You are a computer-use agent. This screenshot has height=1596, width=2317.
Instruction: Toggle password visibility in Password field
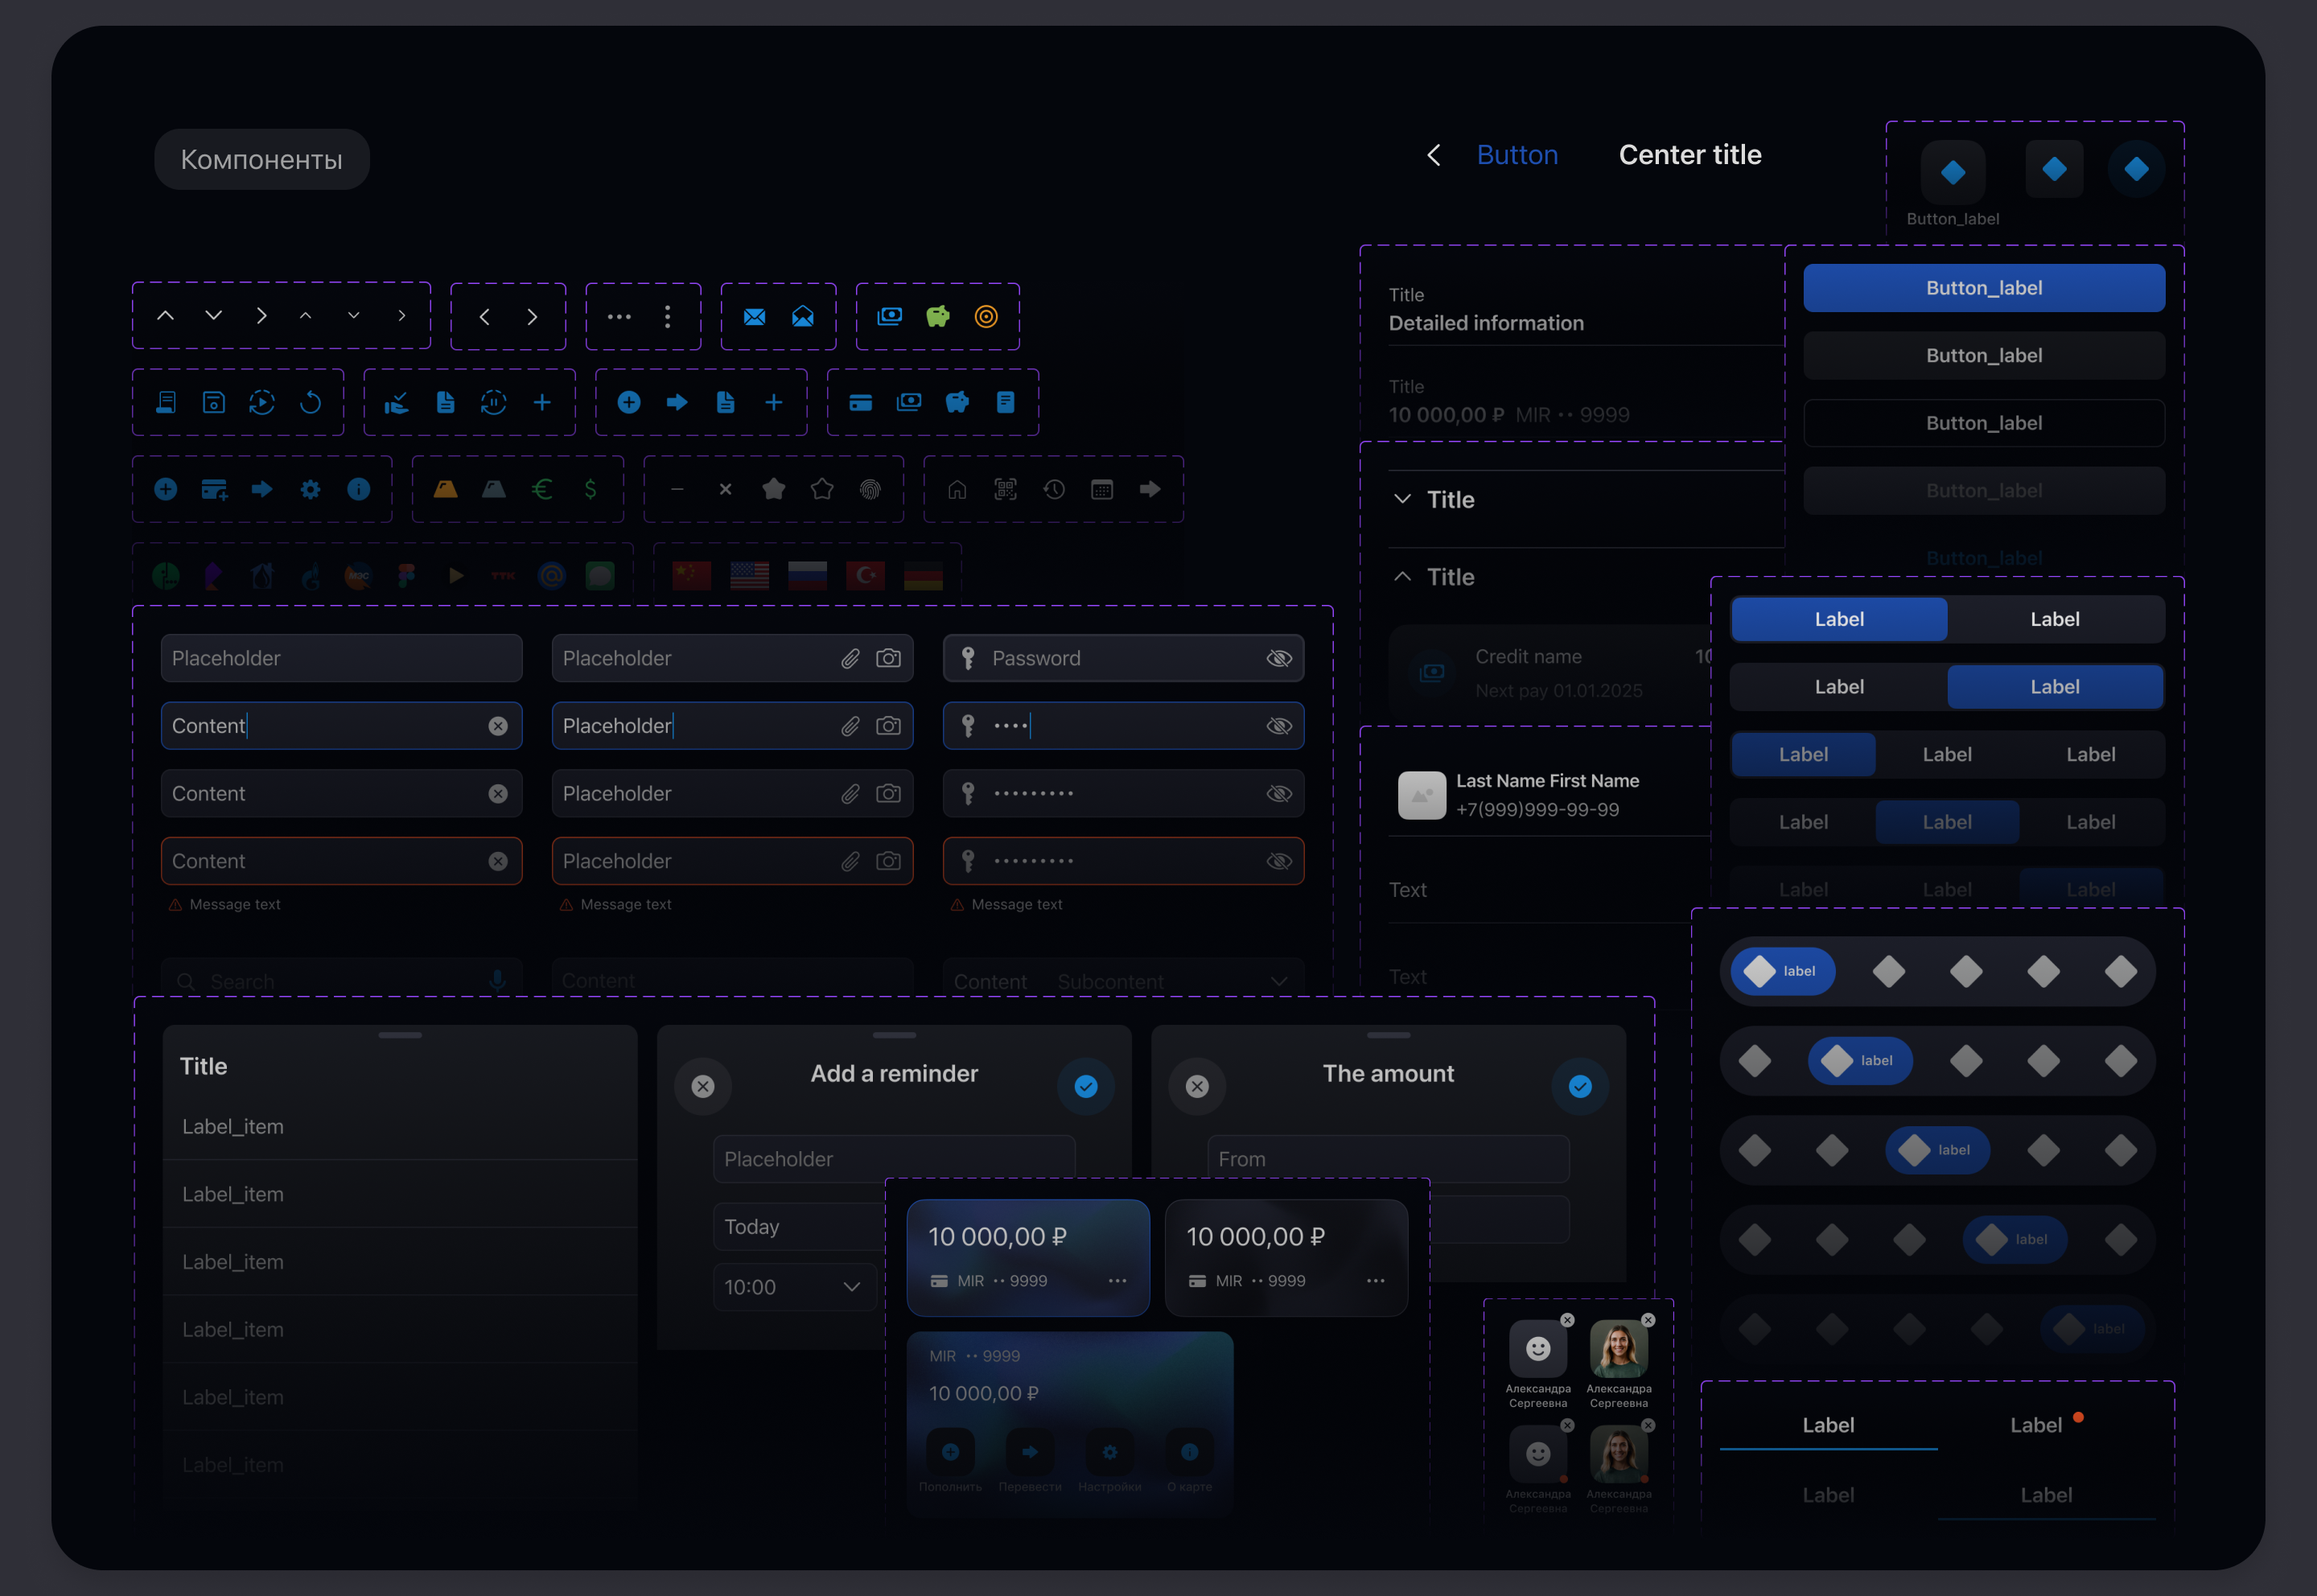point(1279,658)
